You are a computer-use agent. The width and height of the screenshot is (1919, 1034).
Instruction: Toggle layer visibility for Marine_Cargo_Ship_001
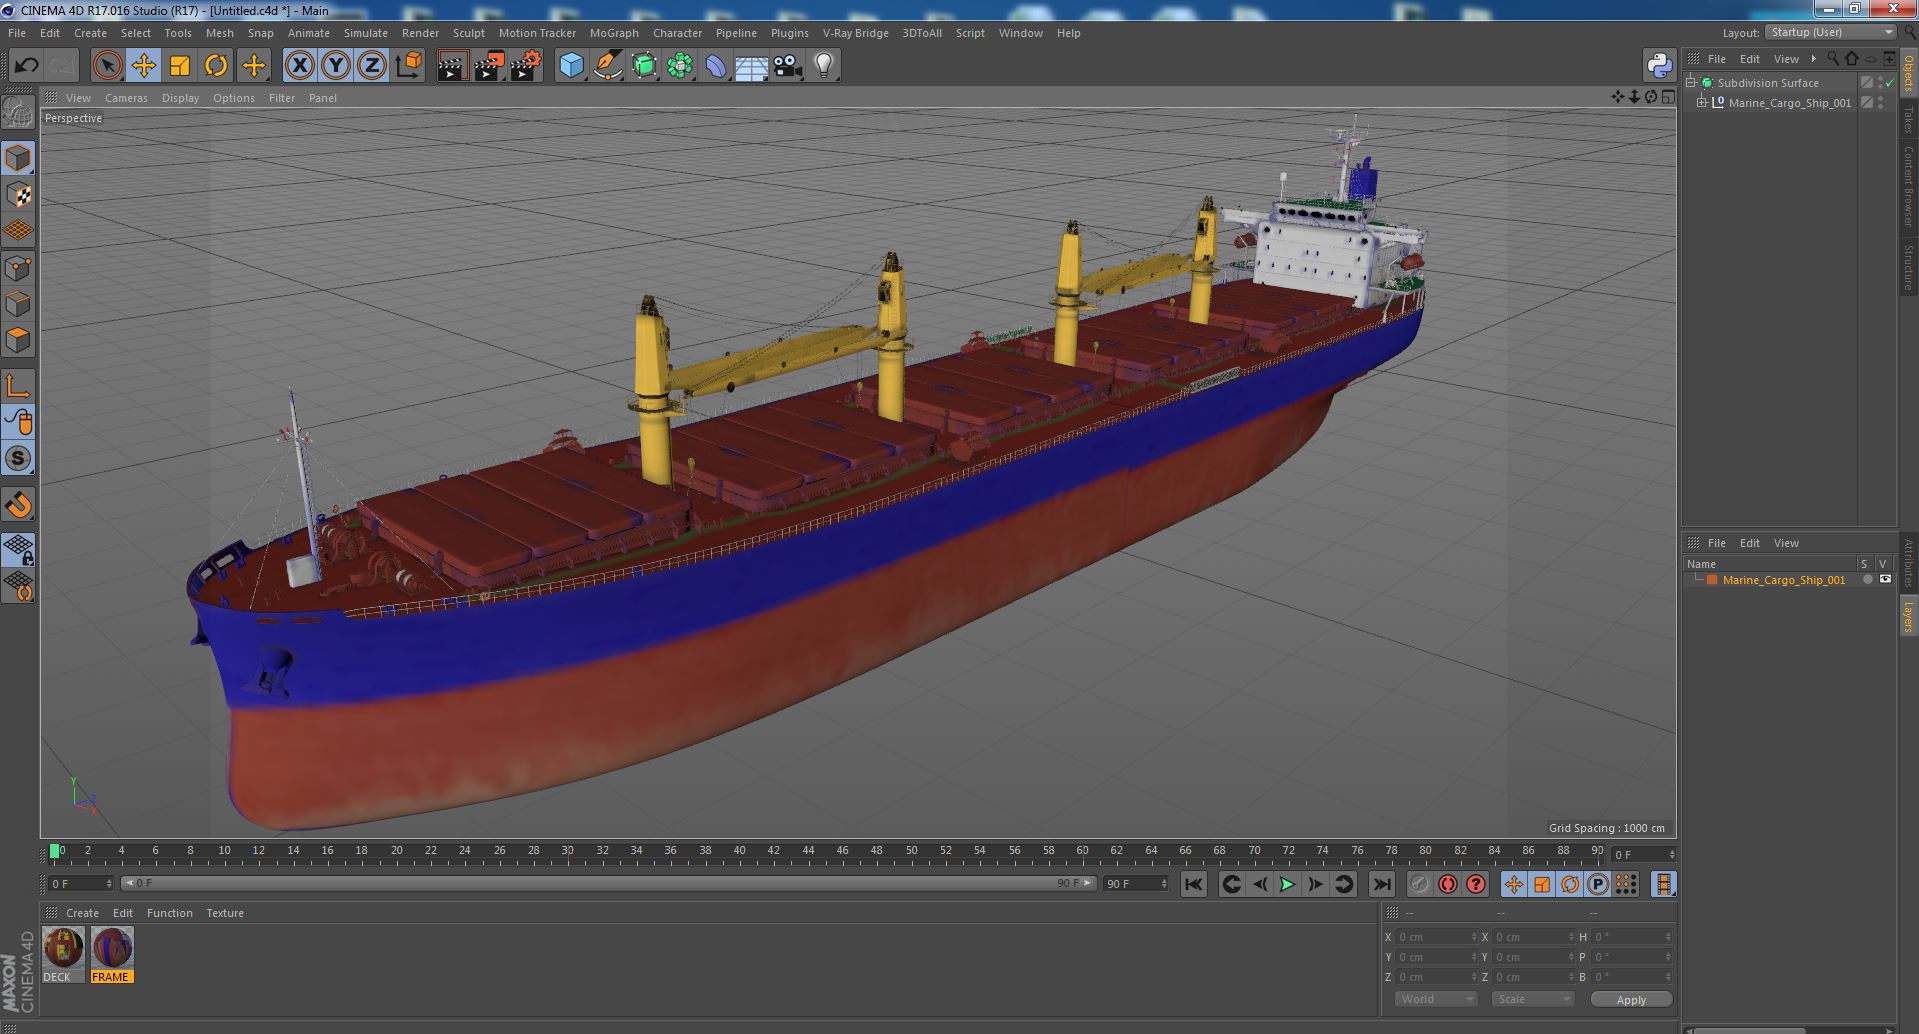click(1885, 580)
